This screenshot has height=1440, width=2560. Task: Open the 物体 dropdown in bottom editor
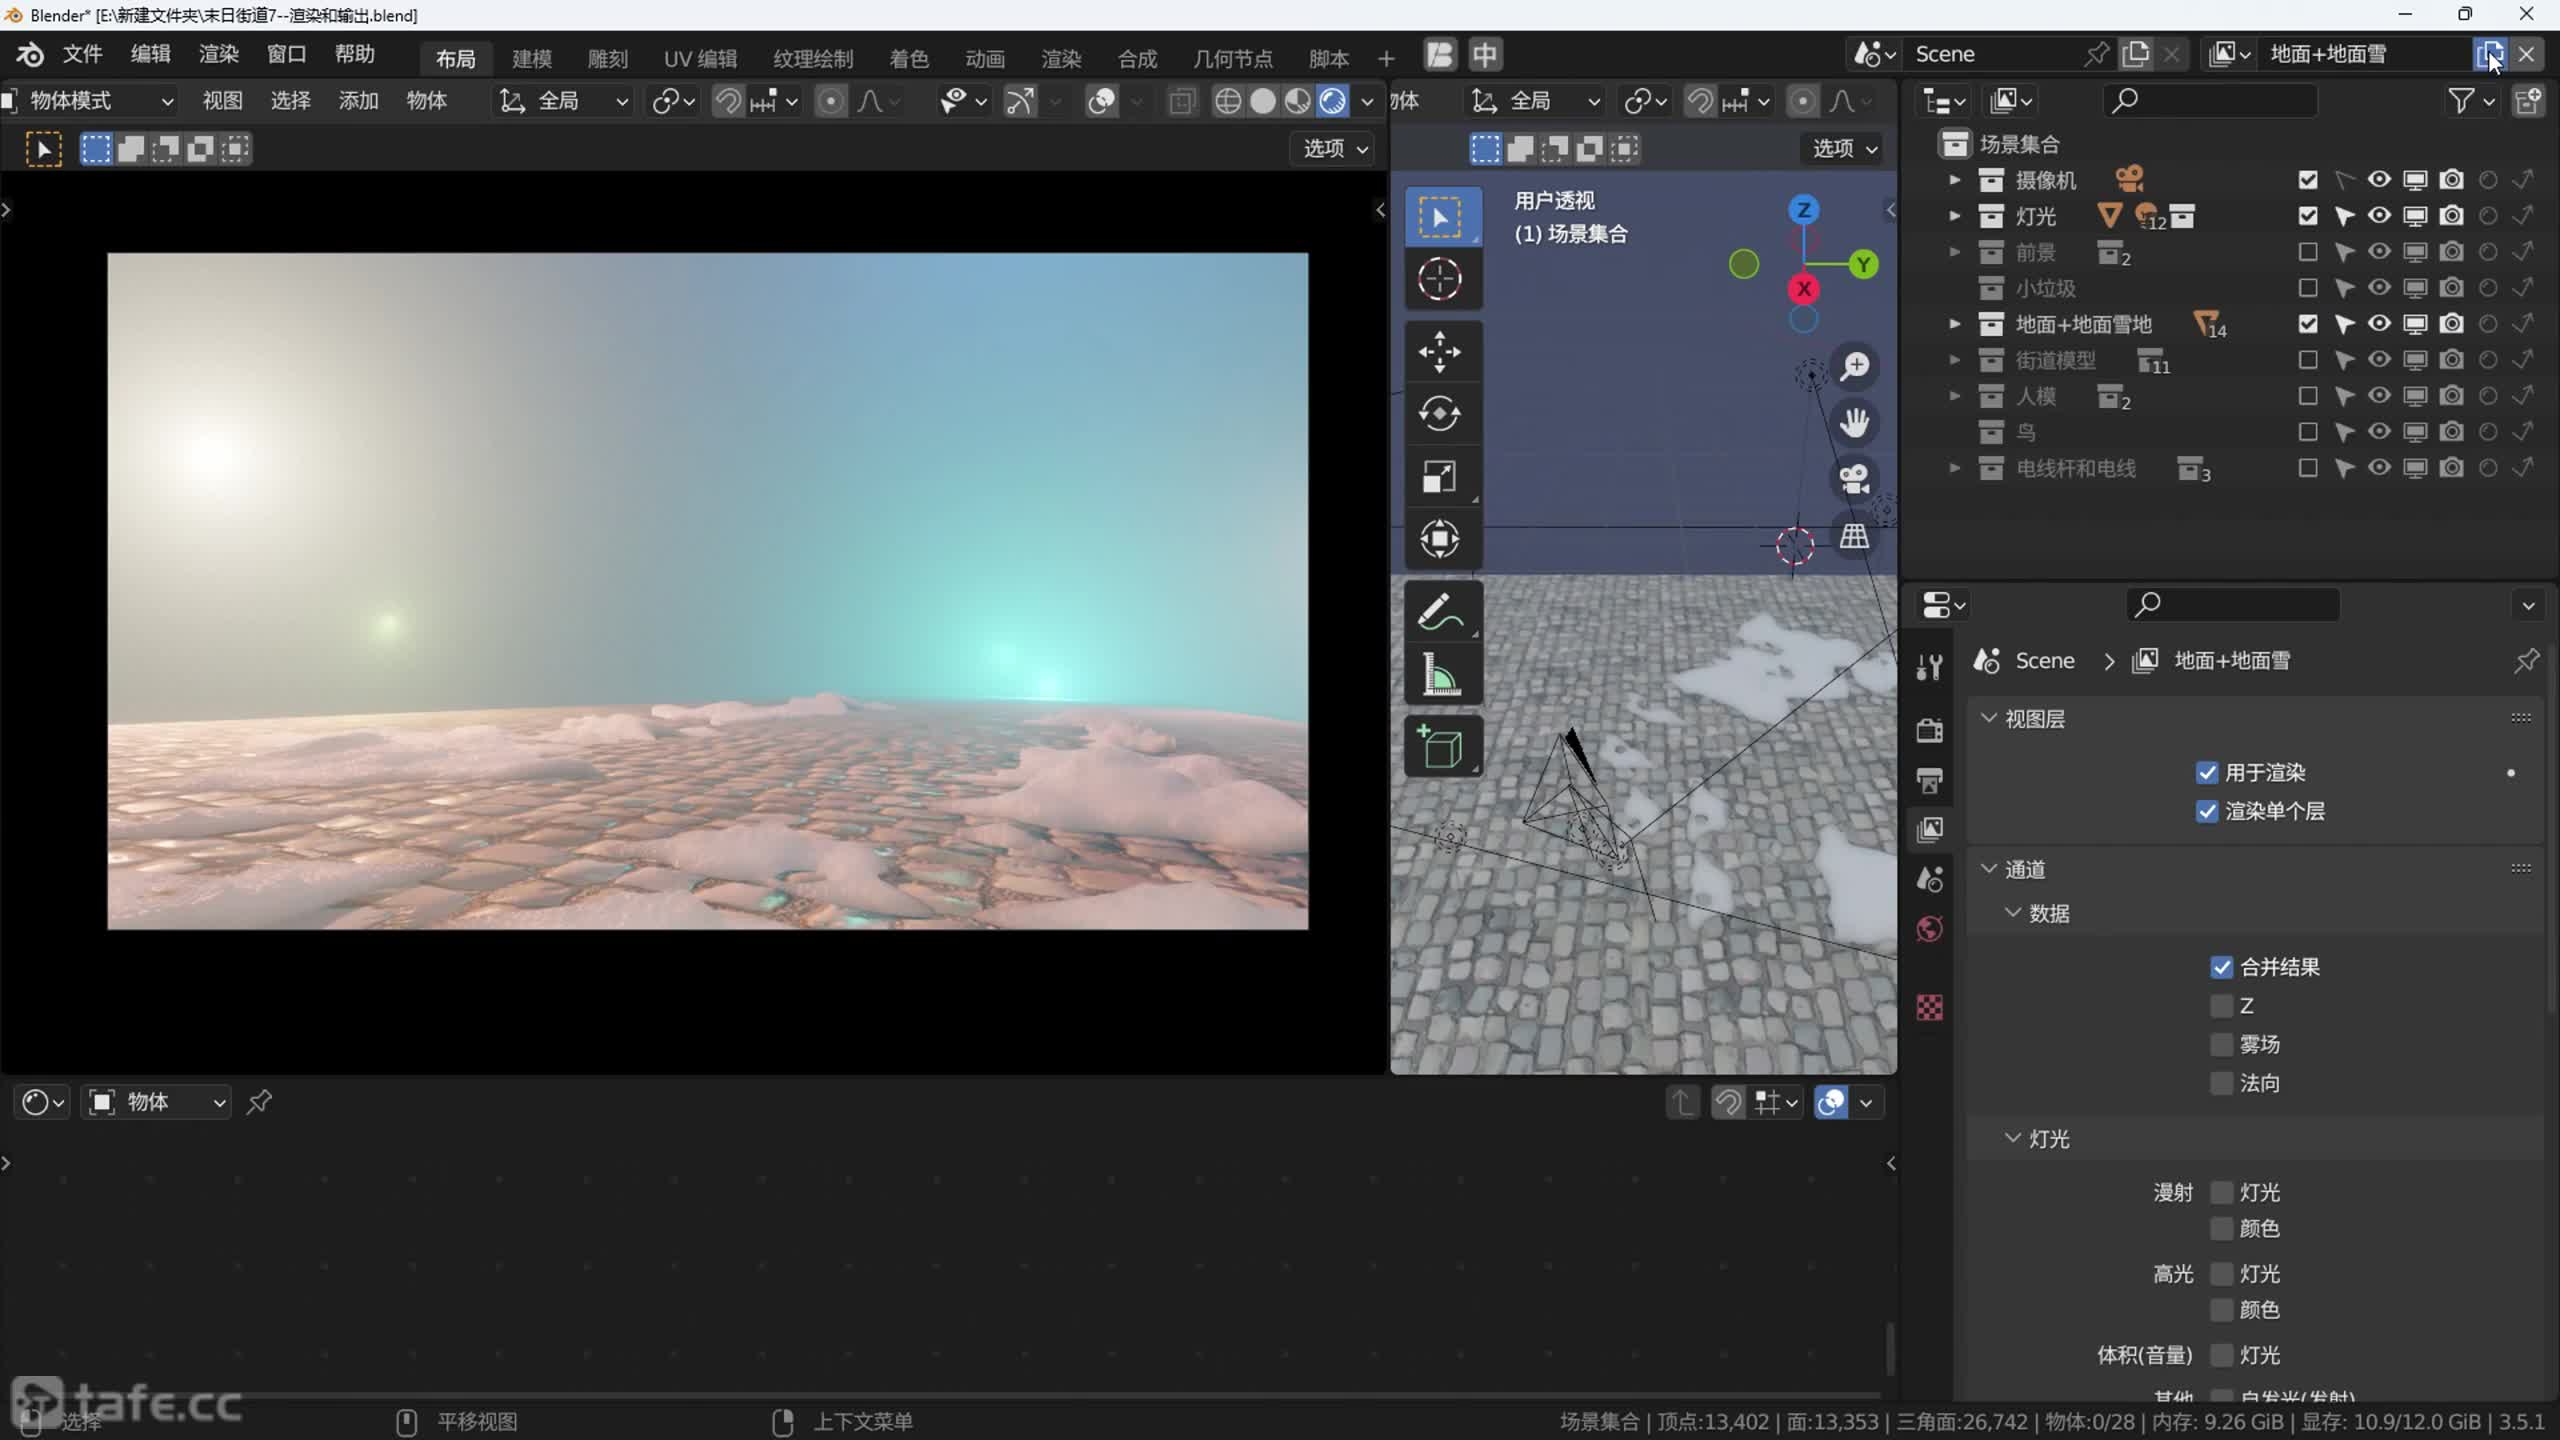pyautogui.click(x=157, y=1102)
